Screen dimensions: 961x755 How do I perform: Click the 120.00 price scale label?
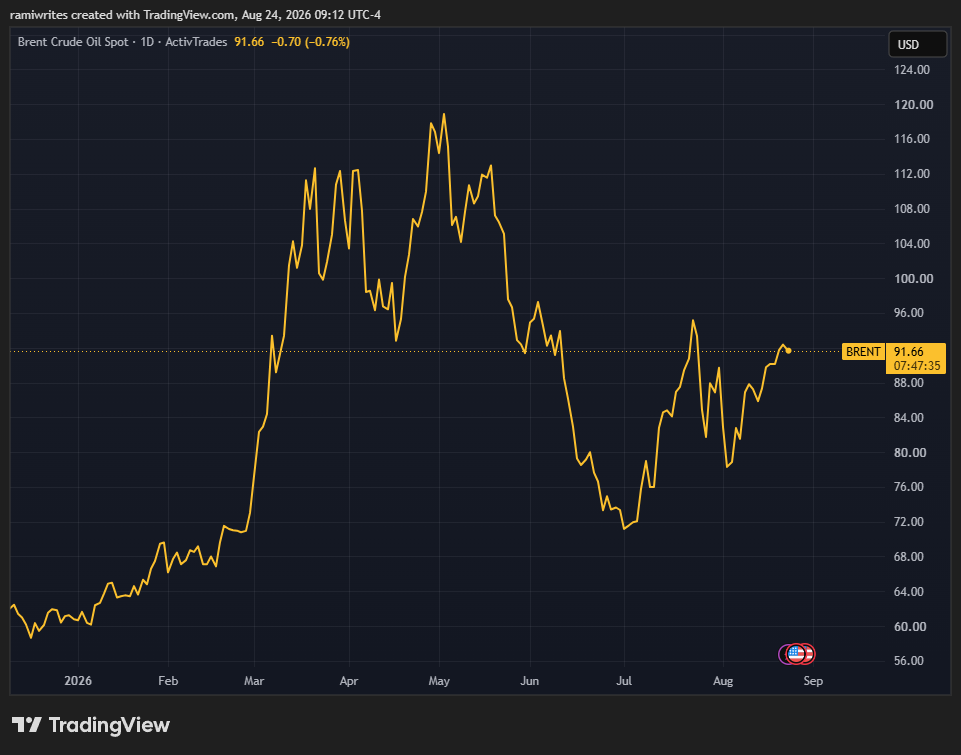913,104
